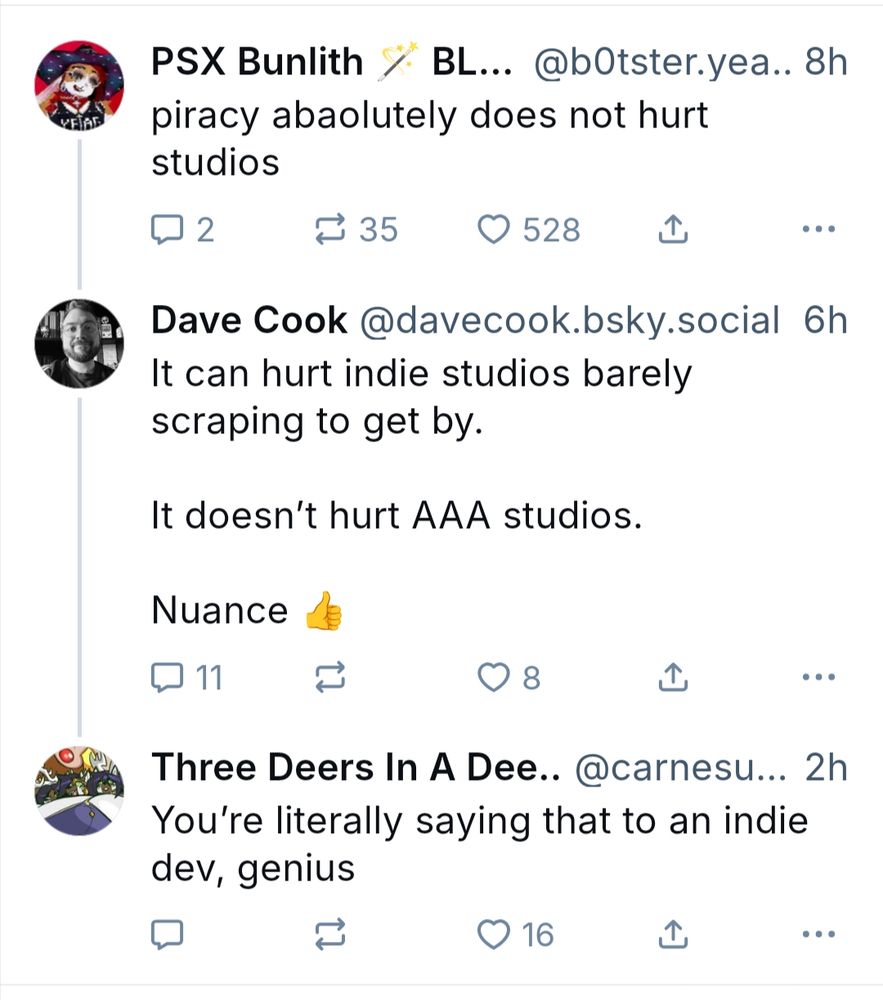Like the post with 16 likes

492,935
